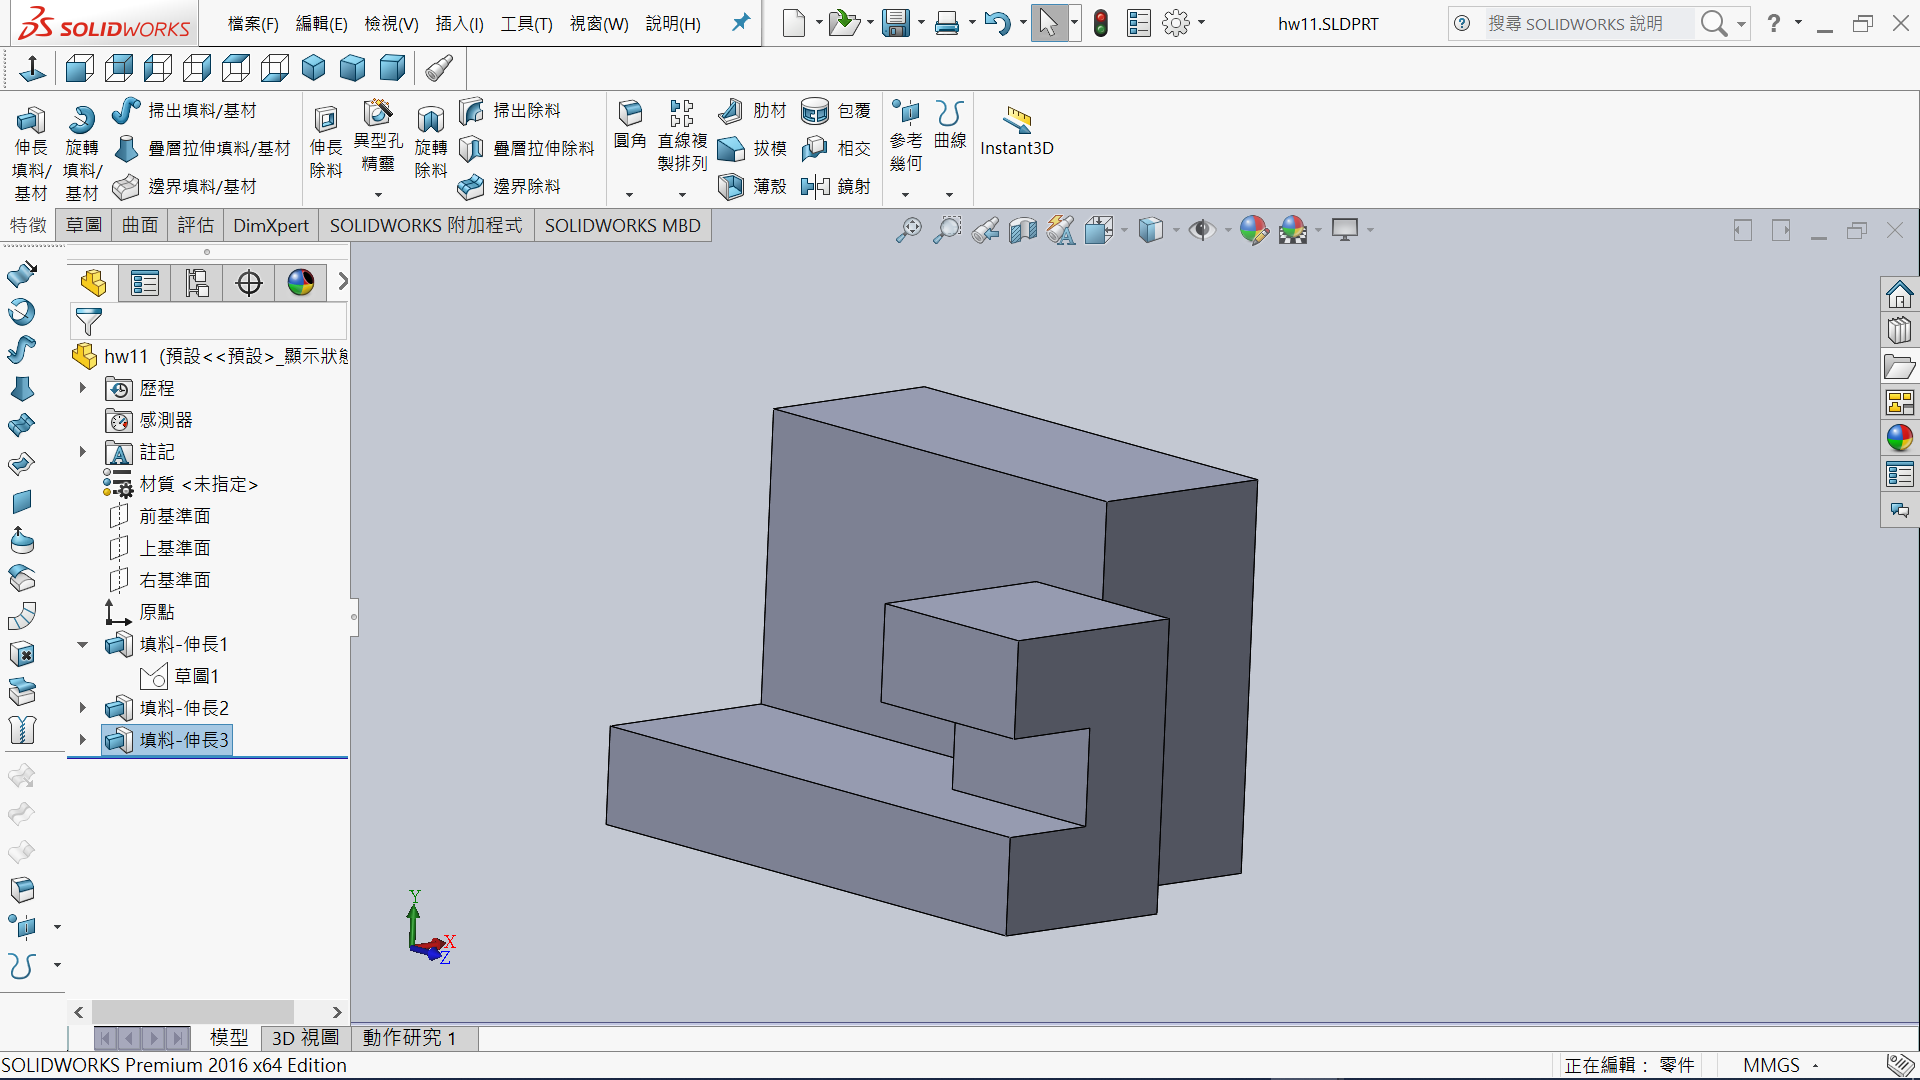
Task: Click the zoom to fit icon
Action: click(x=908, y=231)
